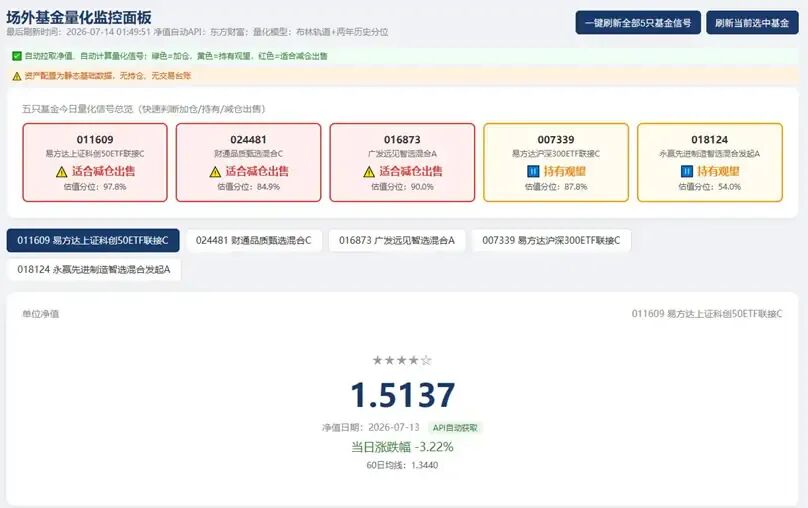Click warning triangle in orange asset notice
This screenshot has height=508, width=808.
pos(16,76)
